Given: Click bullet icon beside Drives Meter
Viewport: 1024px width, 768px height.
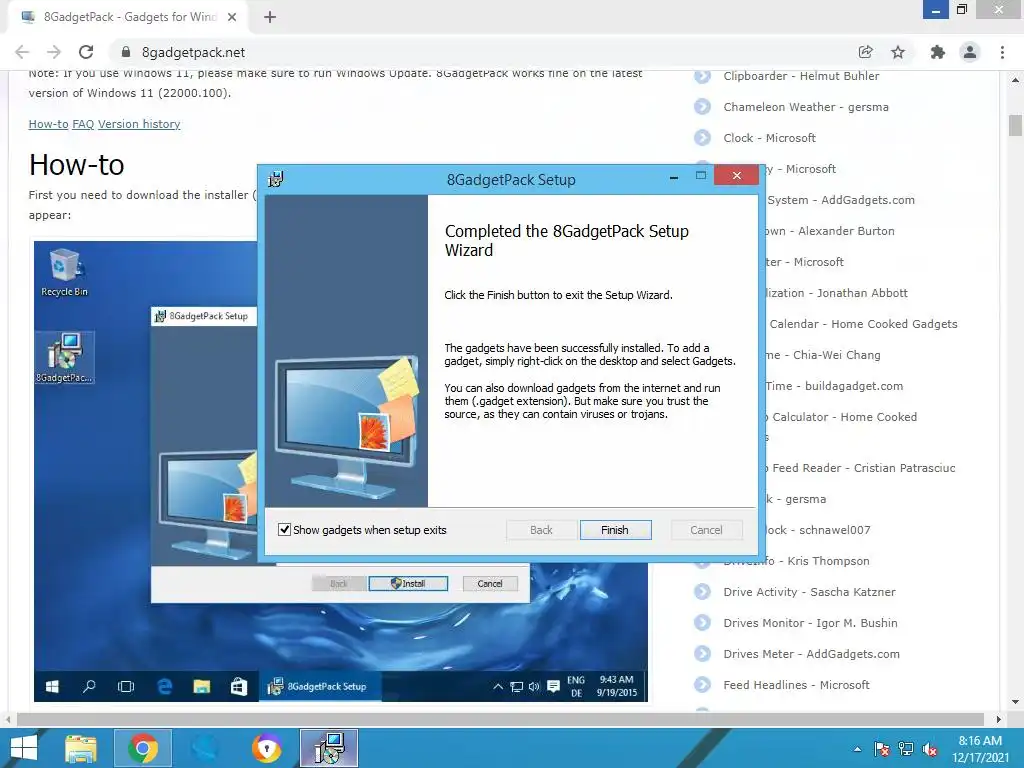Looking at the screenshot, I should click(703, 654).
